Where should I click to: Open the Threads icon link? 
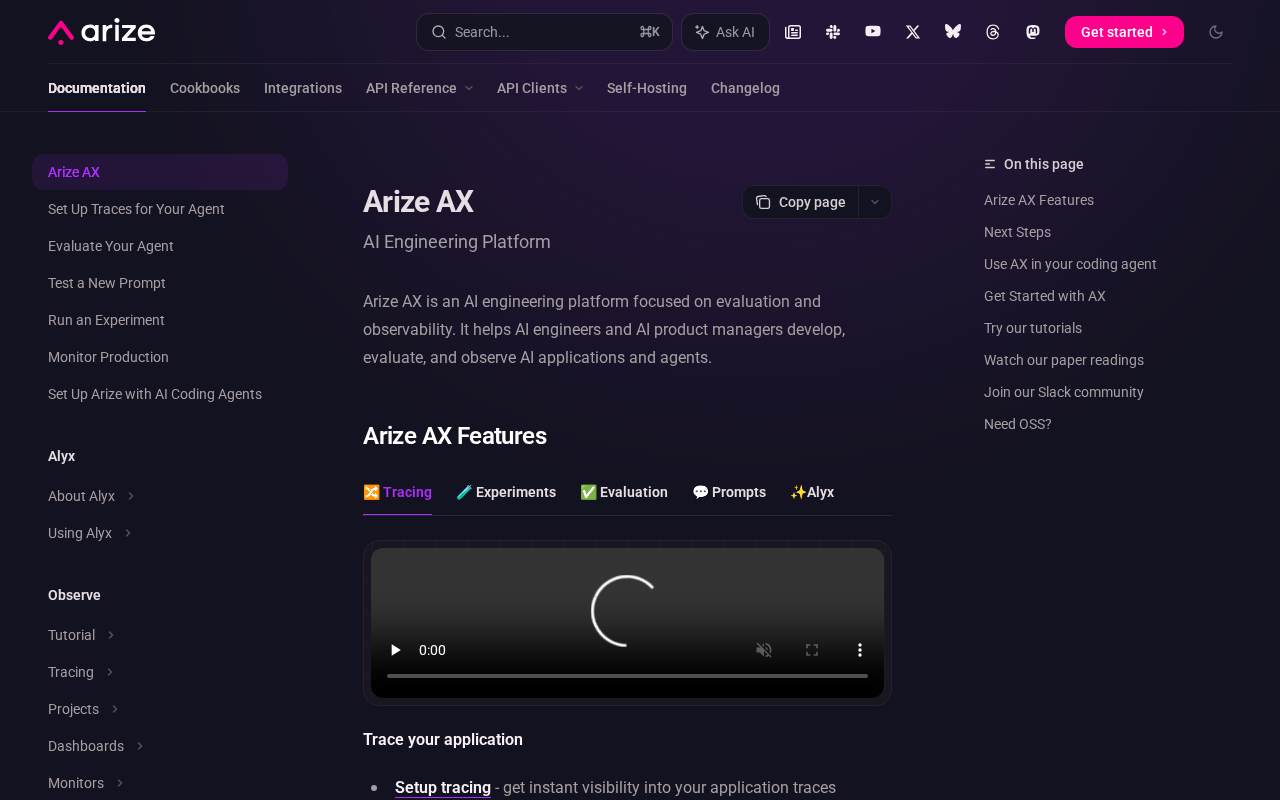click(993, 32)
